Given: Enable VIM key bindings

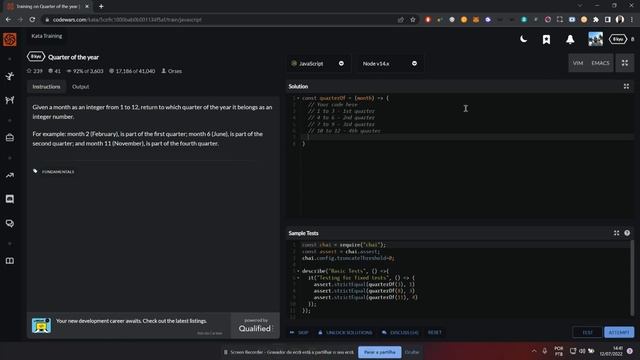Looking at the screenshot, I should pos(578,63).
